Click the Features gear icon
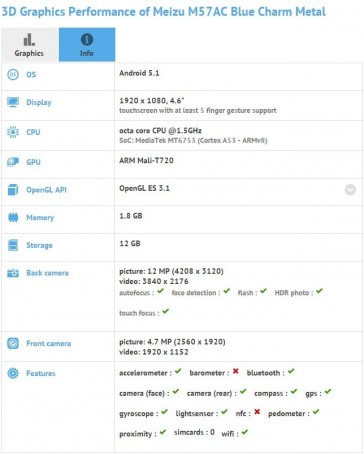 13,373
